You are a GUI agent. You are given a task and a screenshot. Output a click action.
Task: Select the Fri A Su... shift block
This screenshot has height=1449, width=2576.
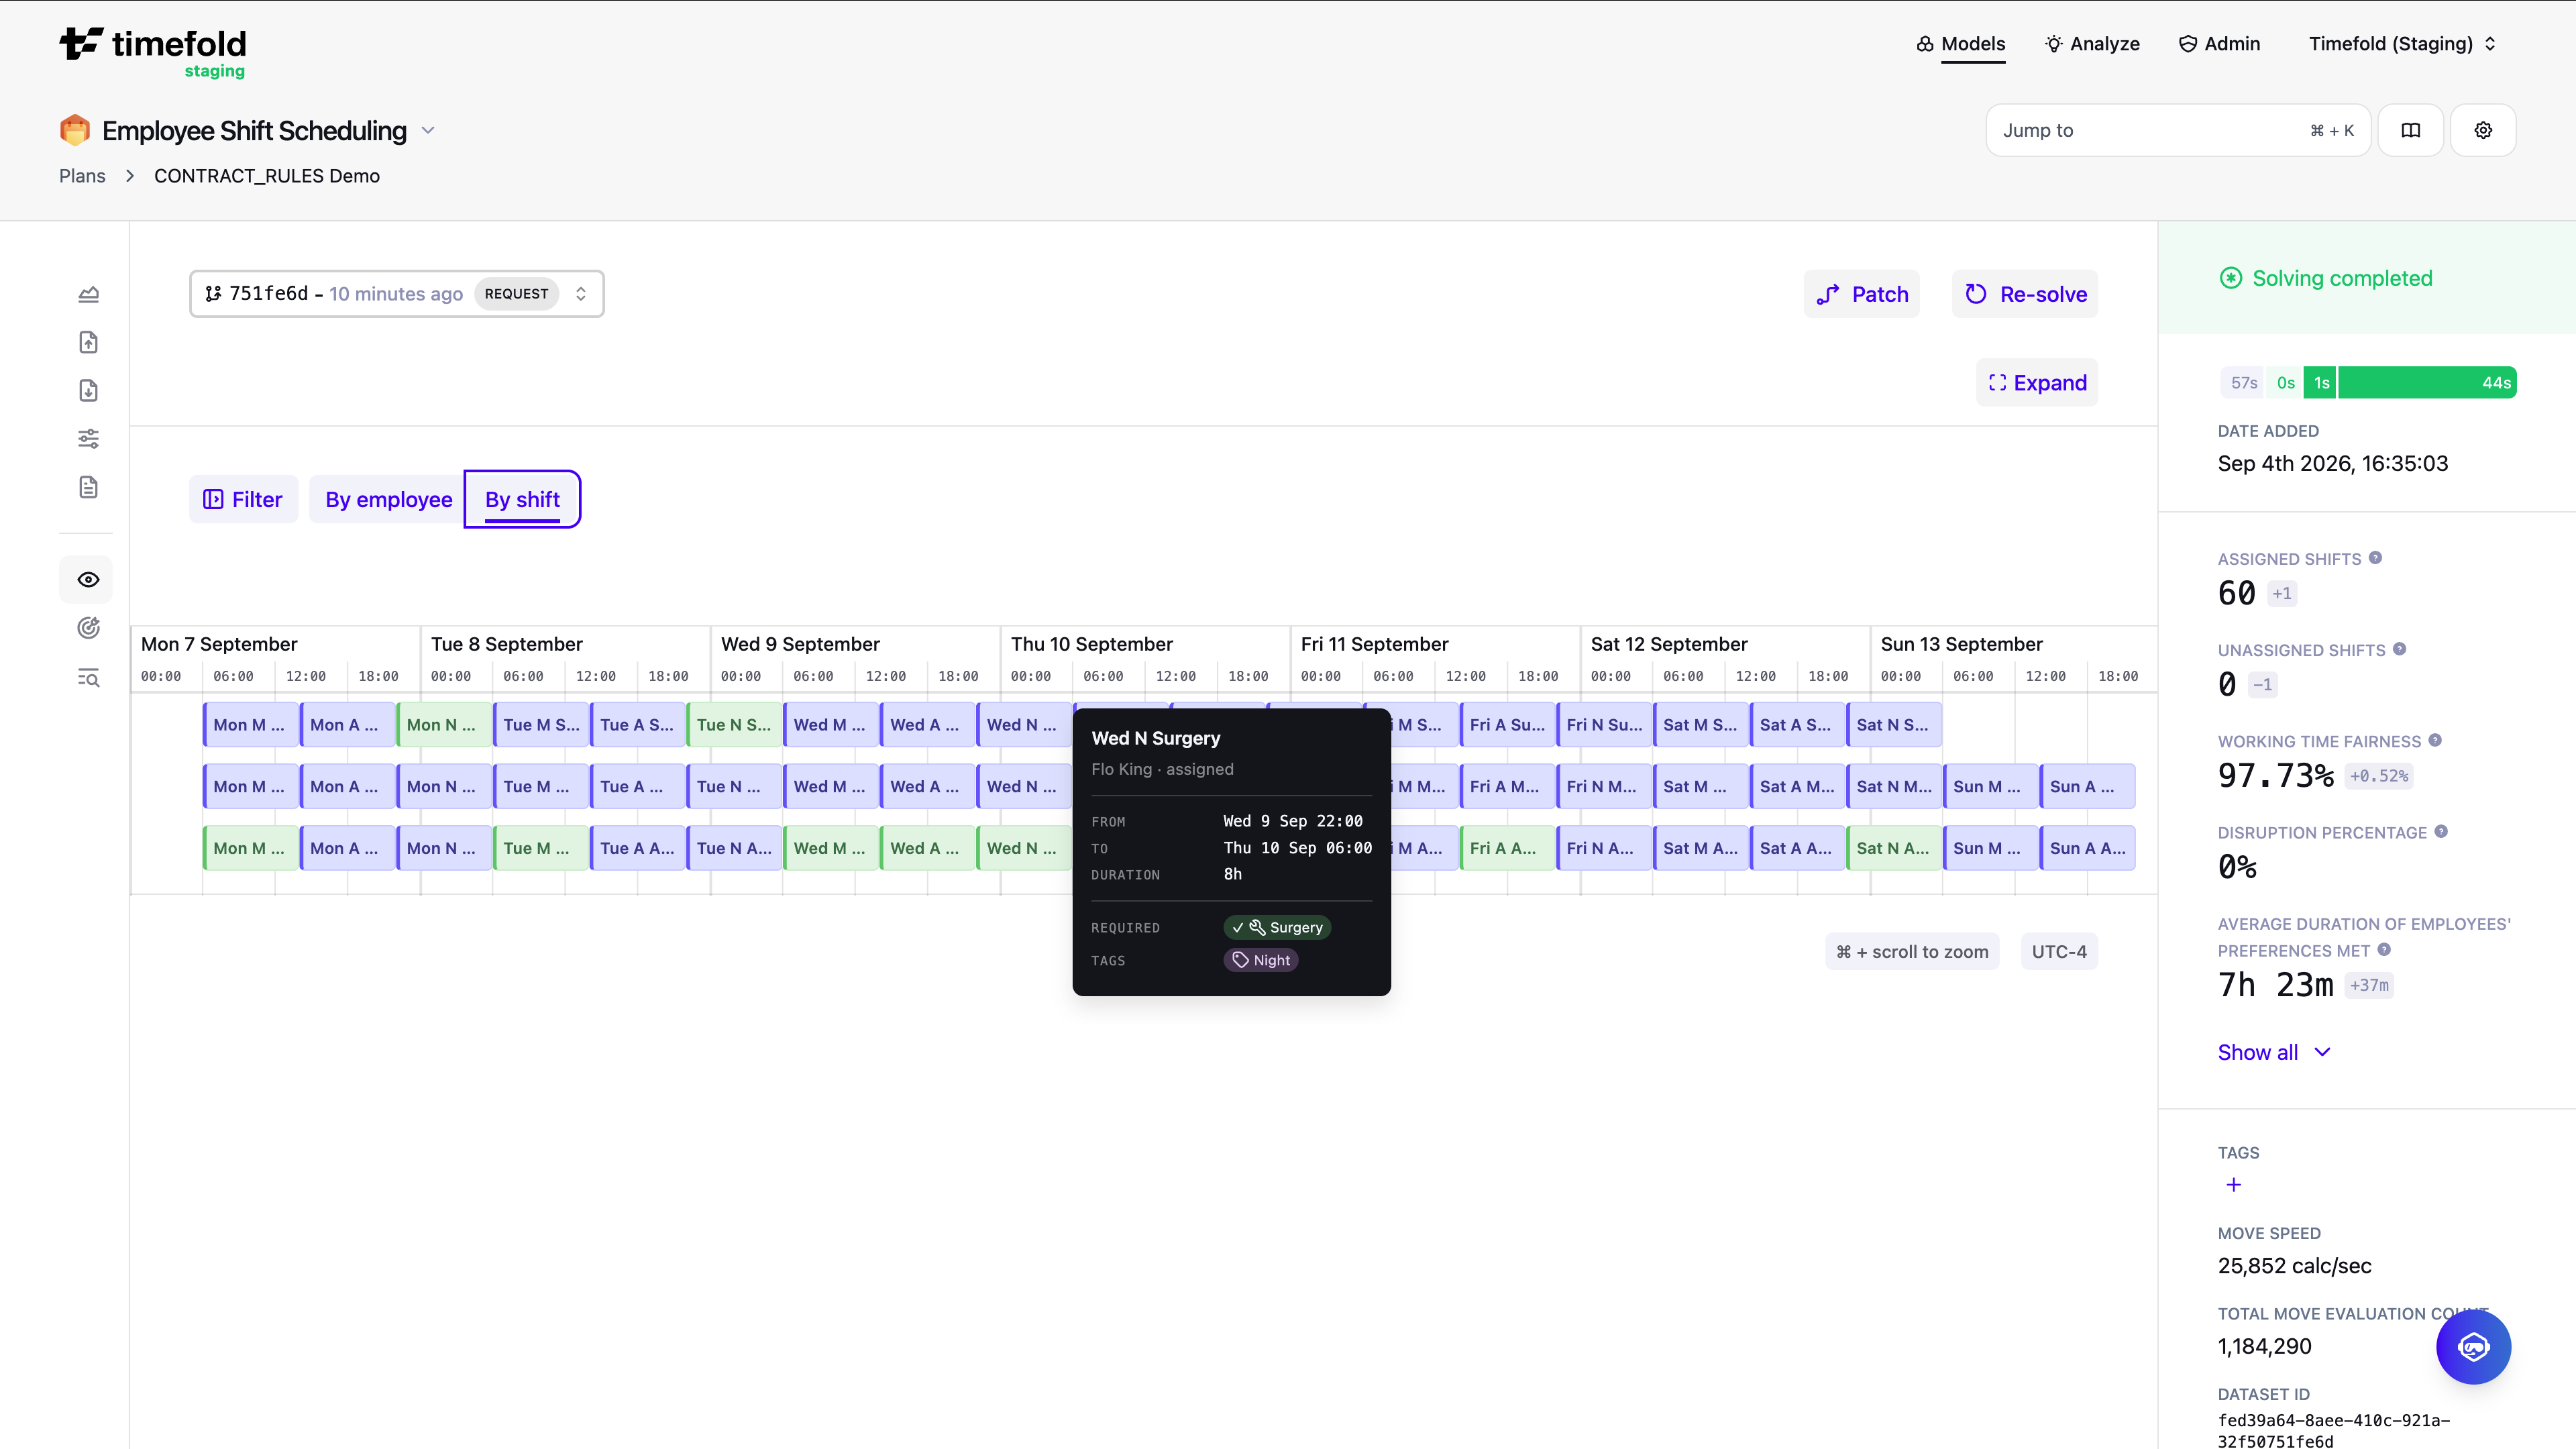click(x=1507, y=725)
